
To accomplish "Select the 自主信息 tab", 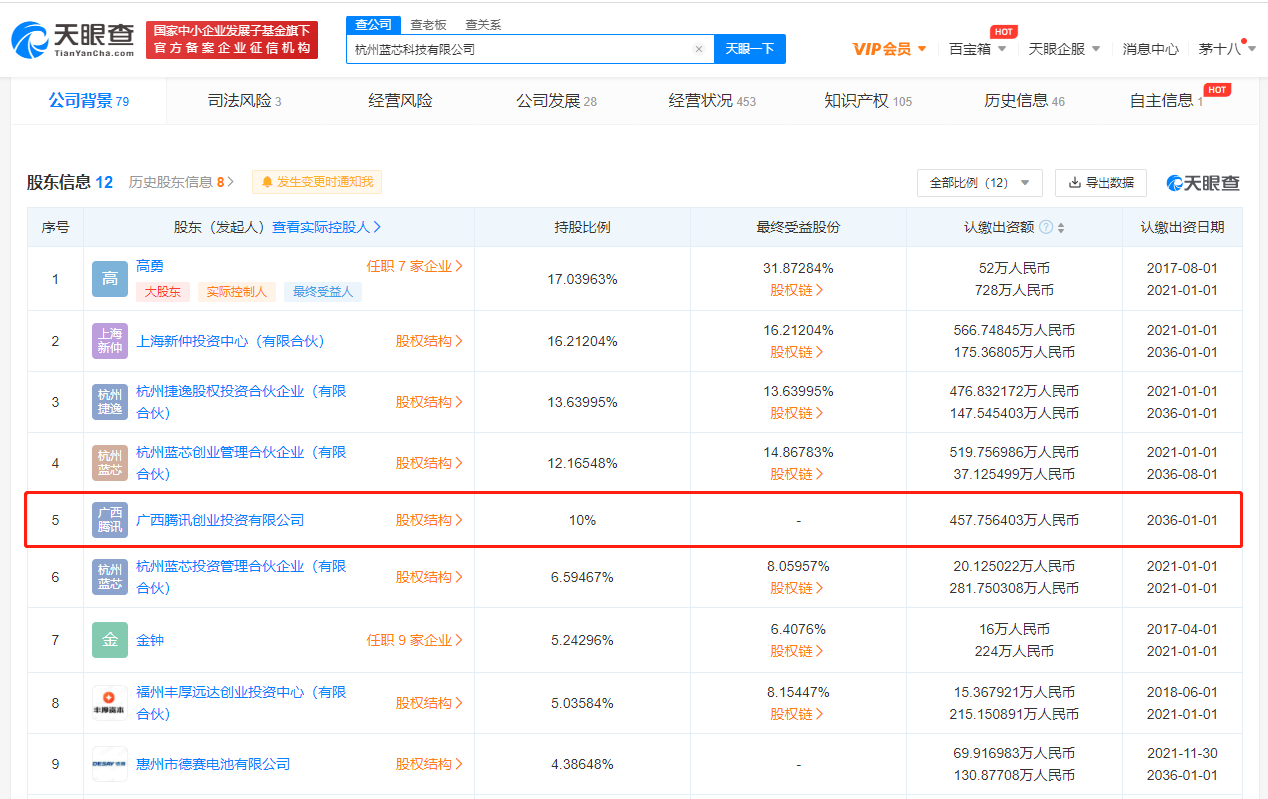I will click(x=1166, y=101).
